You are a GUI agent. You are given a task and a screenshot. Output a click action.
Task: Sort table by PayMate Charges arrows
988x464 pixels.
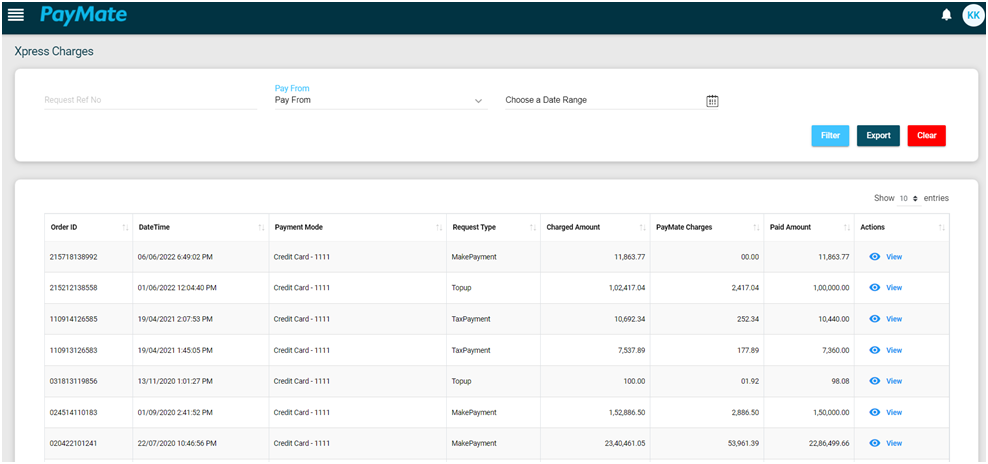(756, 228)
